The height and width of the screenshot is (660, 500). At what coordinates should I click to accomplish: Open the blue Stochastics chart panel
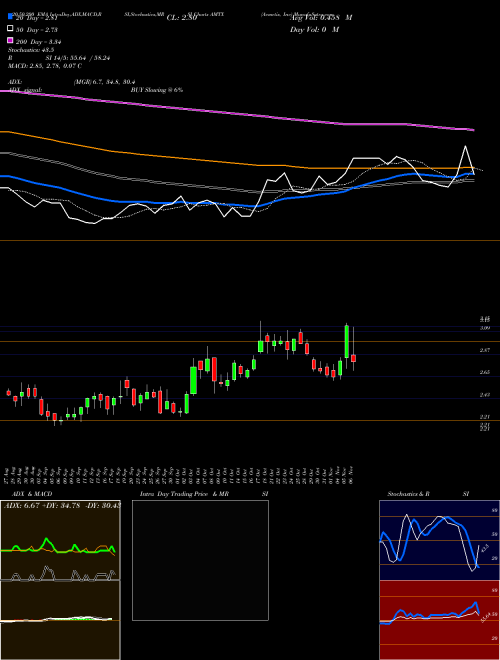point(439,540)
